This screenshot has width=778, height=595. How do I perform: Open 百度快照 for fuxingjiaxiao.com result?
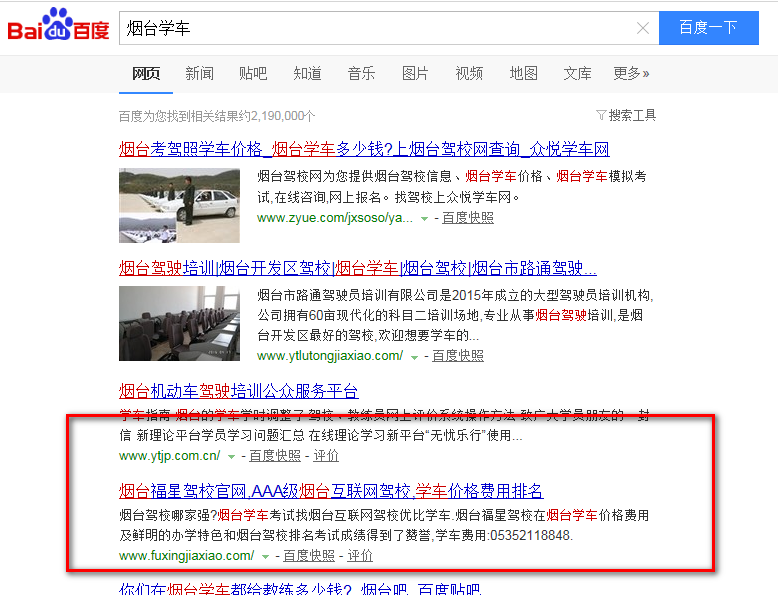click(309, 555)
